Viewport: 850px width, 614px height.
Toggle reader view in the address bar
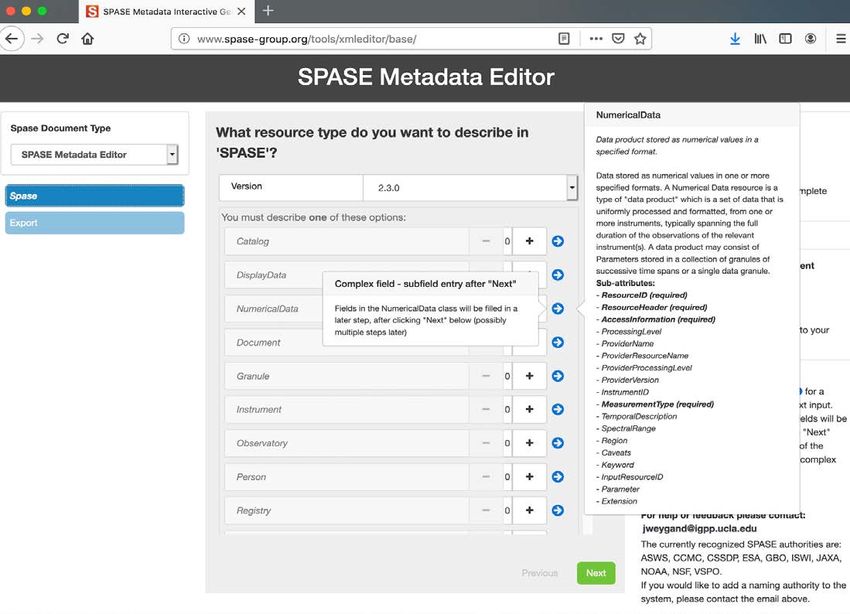point(564,38)
